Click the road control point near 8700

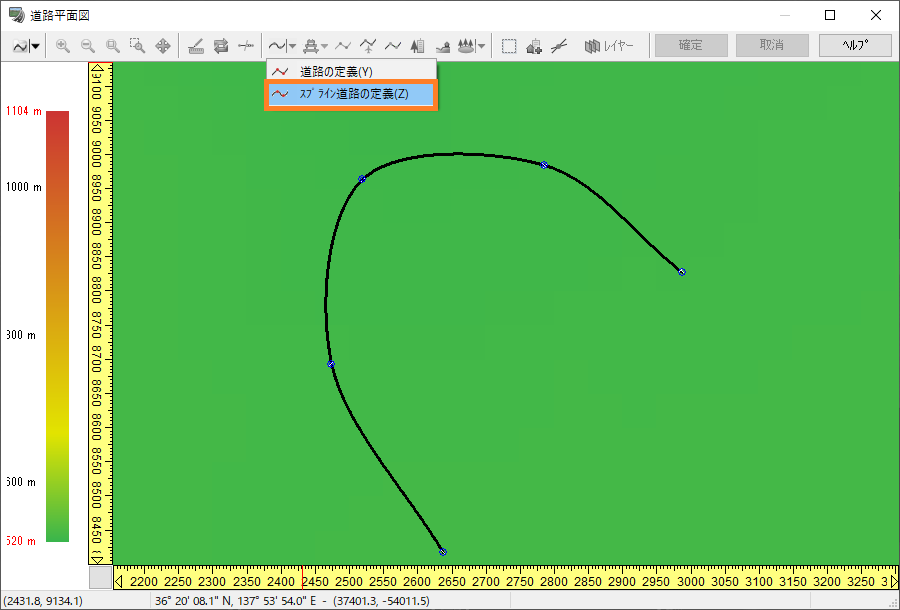[x=331, y=364]
